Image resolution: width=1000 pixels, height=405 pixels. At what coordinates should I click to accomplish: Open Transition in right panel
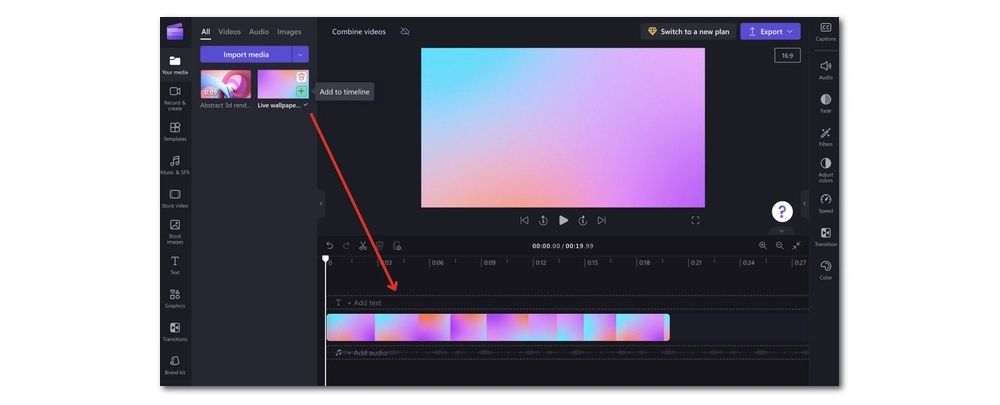point(825,237)
